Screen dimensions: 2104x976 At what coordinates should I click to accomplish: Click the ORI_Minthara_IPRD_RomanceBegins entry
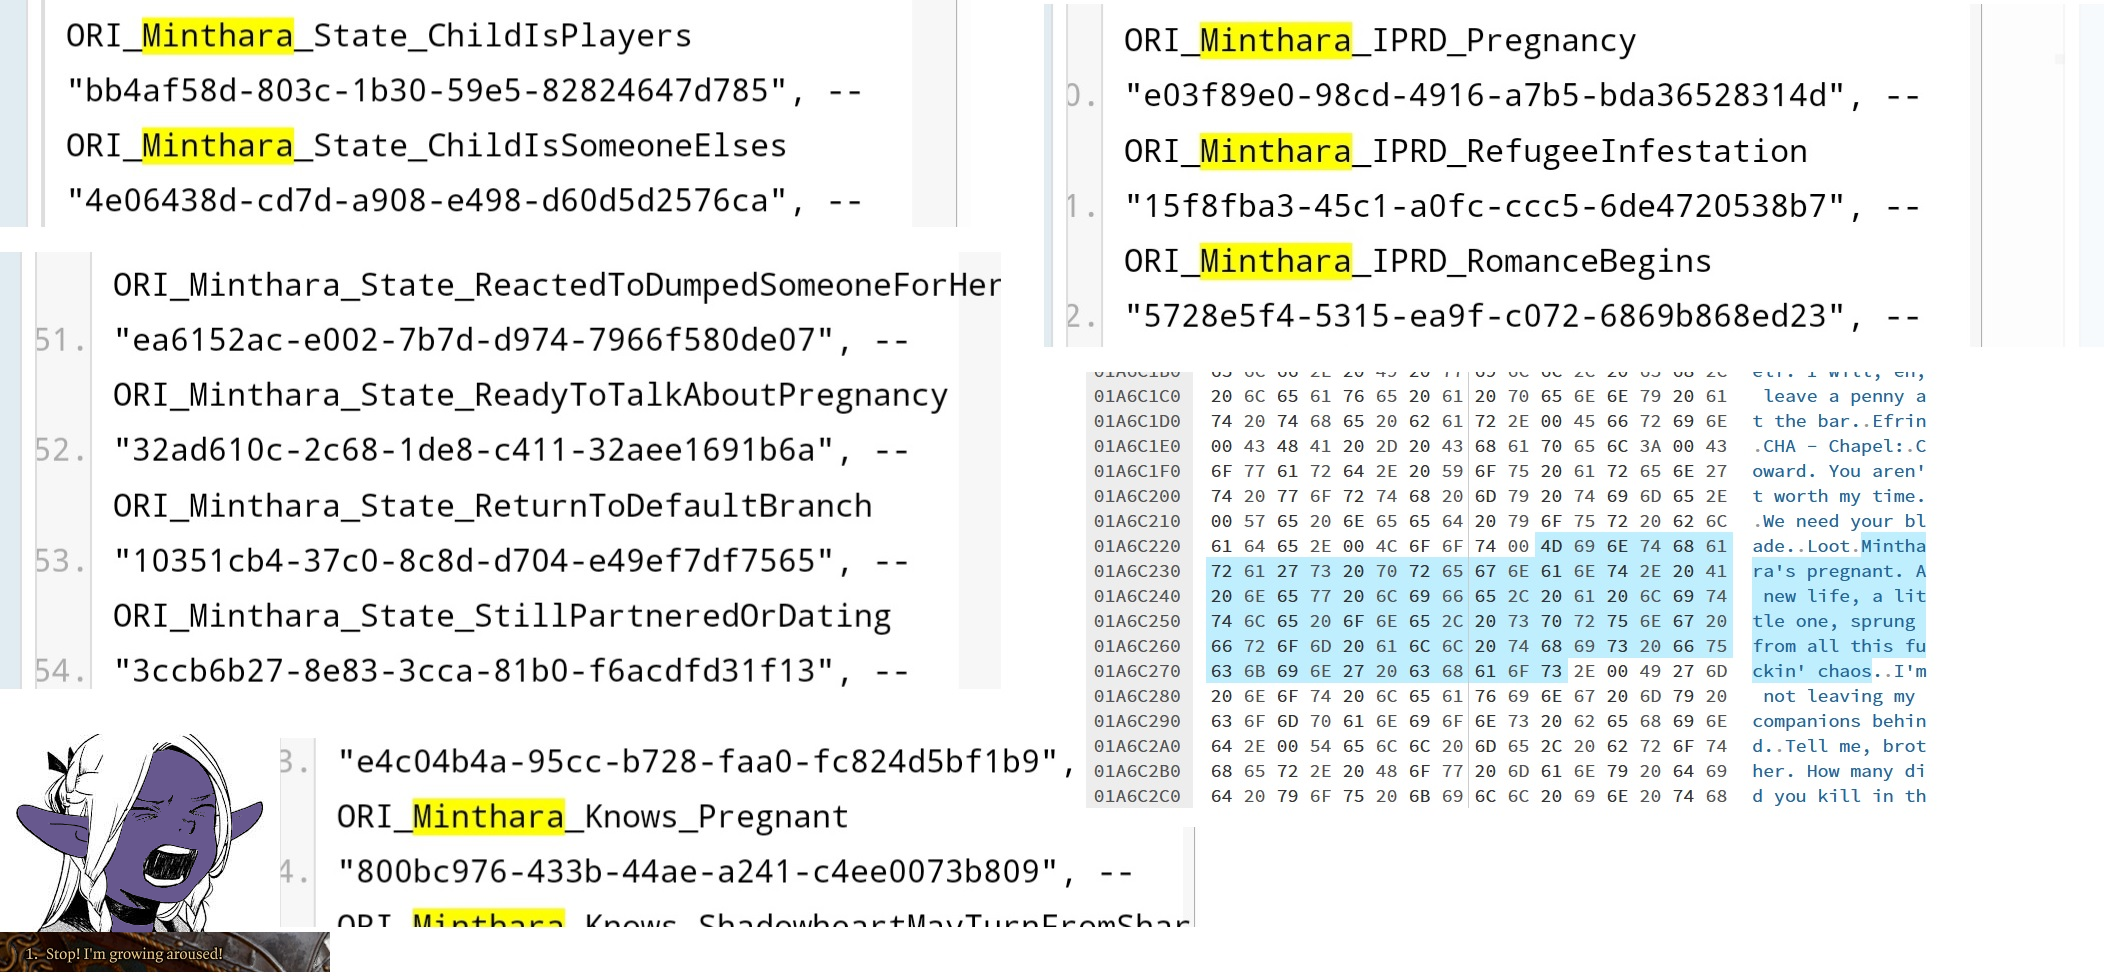pos(1417,261)
